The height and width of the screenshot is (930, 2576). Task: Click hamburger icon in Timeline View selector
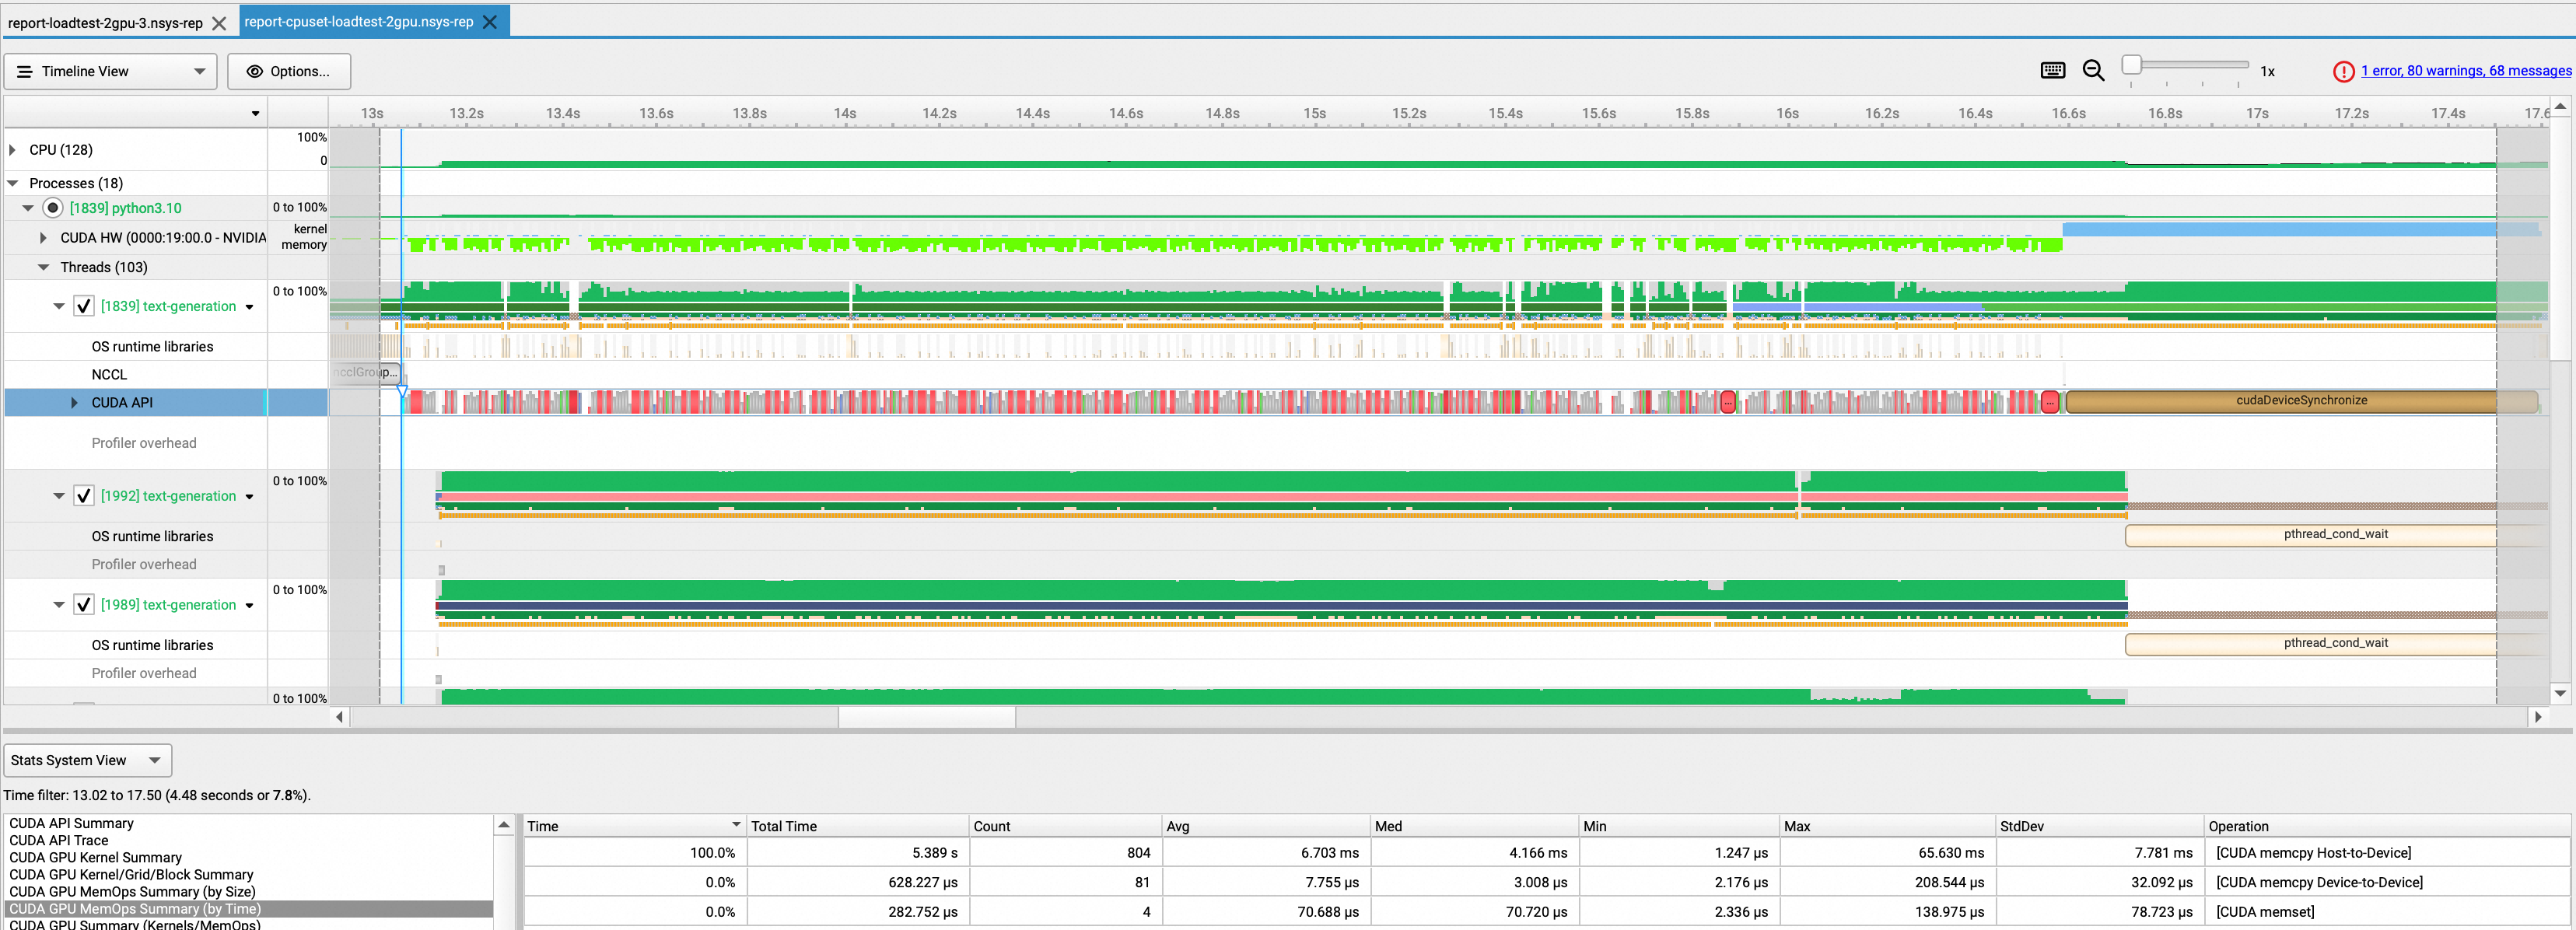pos(25,71)
